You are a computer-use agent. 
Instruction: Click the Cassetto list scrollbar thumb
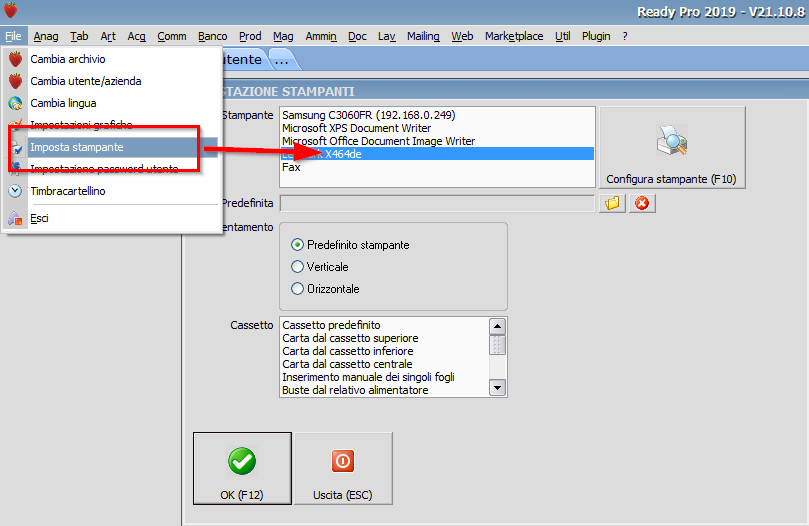coord(497,345)
